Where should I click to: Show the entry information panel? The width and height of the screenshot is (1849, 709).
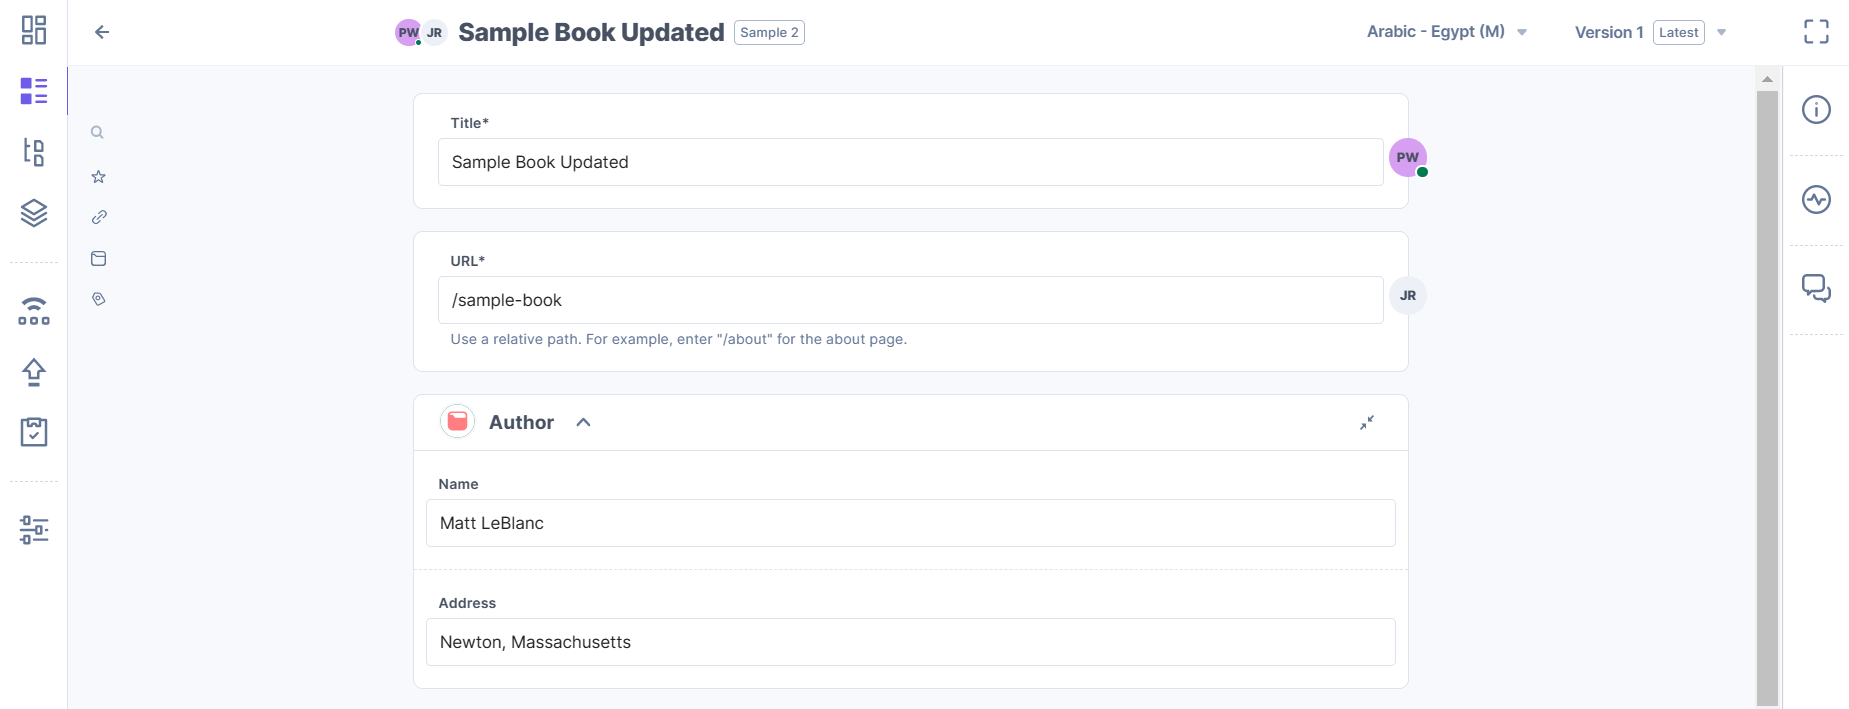(1816, 109)
